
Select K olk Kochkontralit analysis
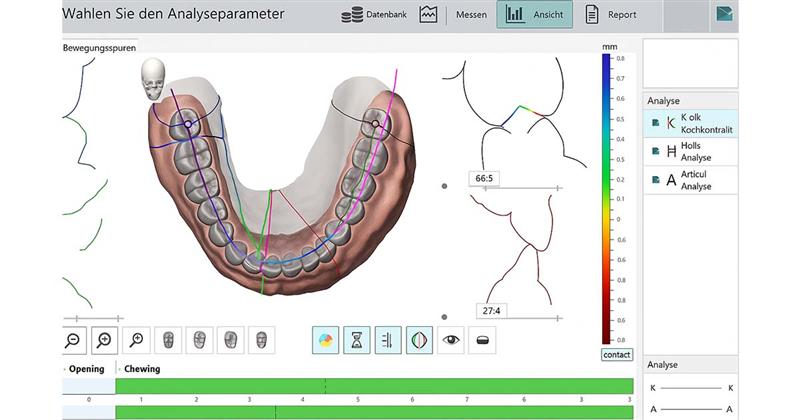(x=690, y=123)
